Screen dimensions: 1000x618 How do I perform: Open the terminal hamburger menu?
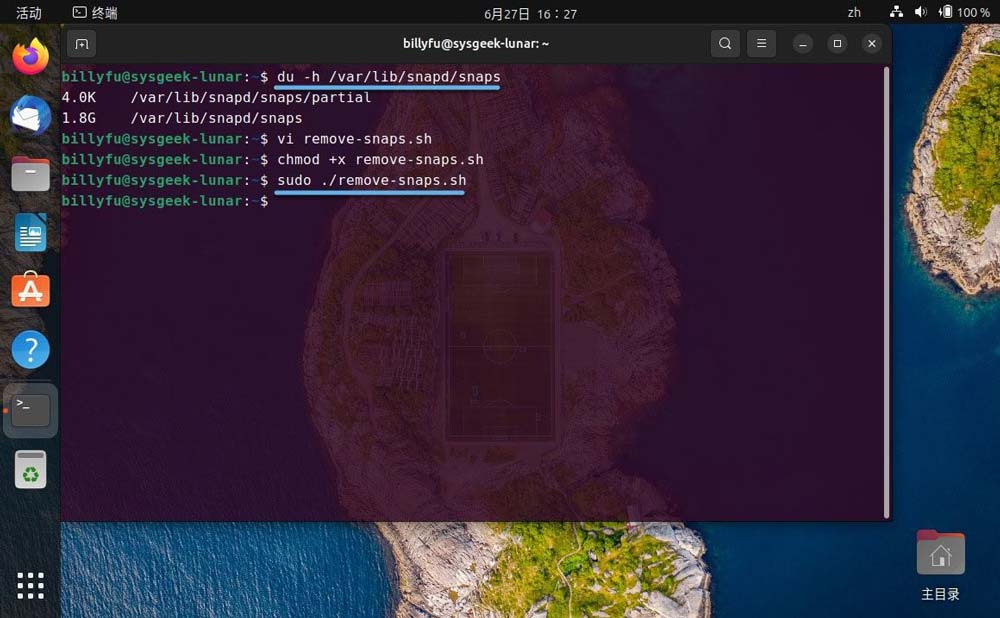coord(761,43)
